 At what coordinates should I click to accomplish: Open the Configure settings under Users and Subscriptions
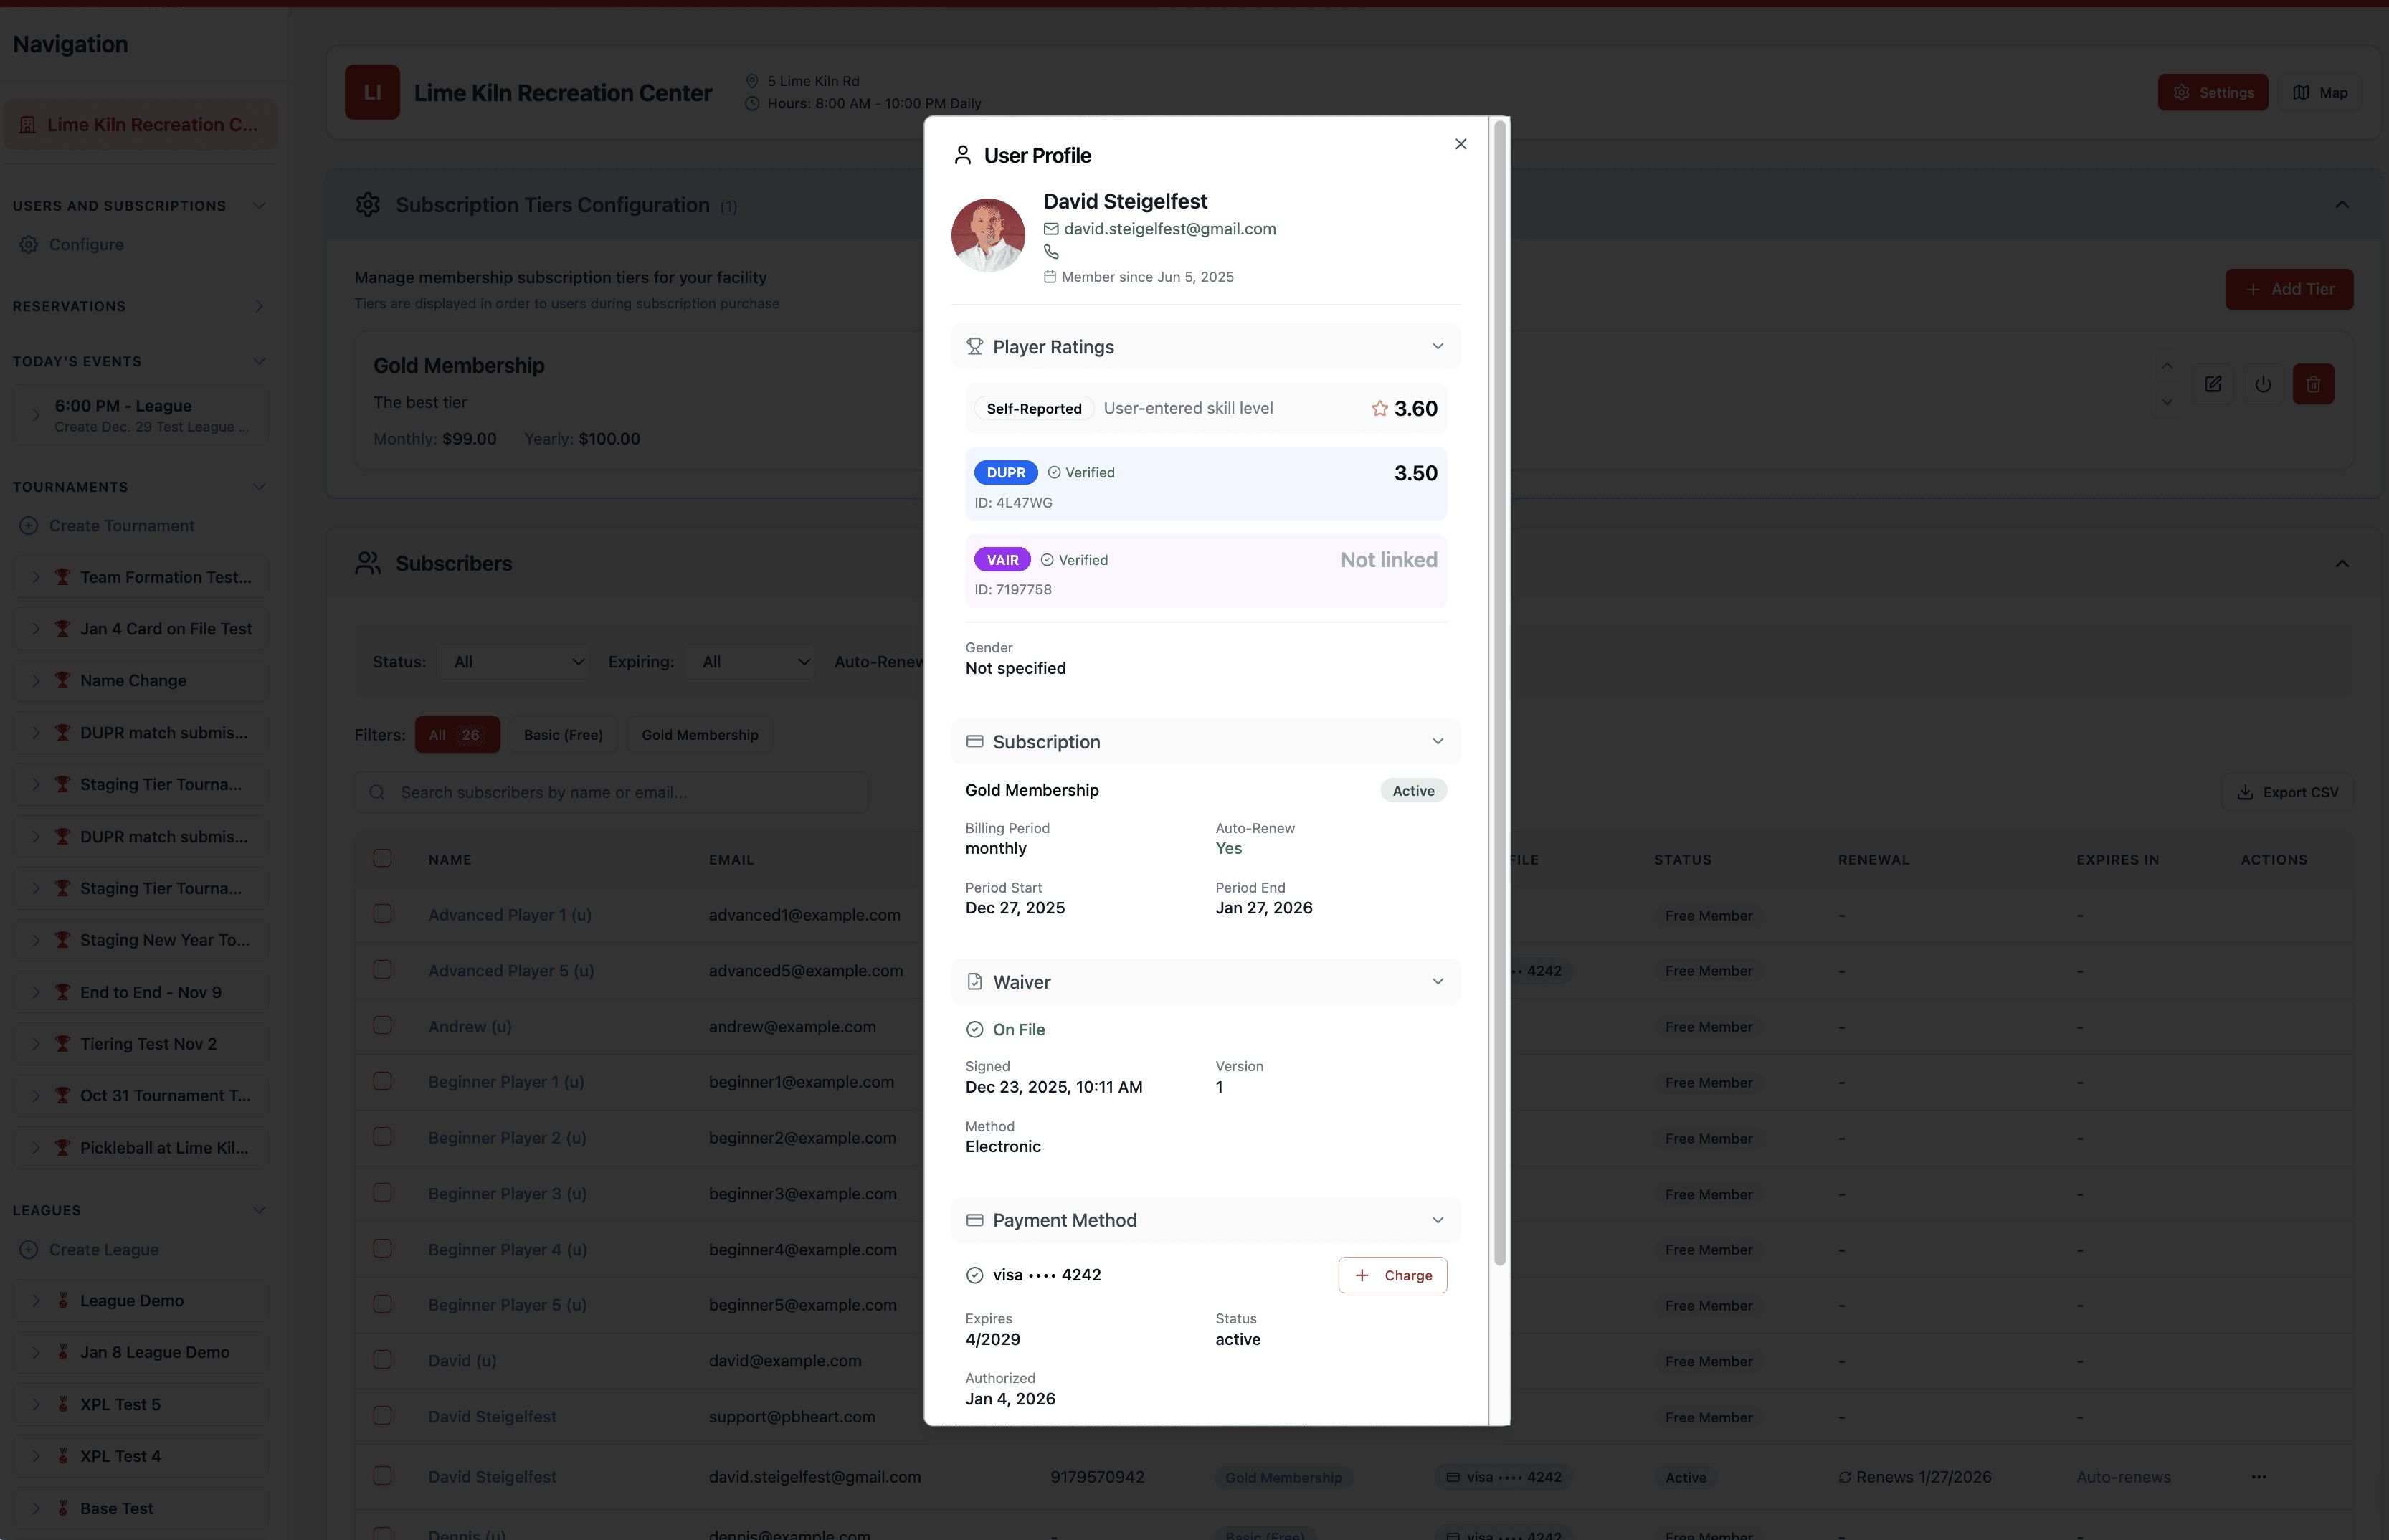pyautogui.click(x=87, y=244)
